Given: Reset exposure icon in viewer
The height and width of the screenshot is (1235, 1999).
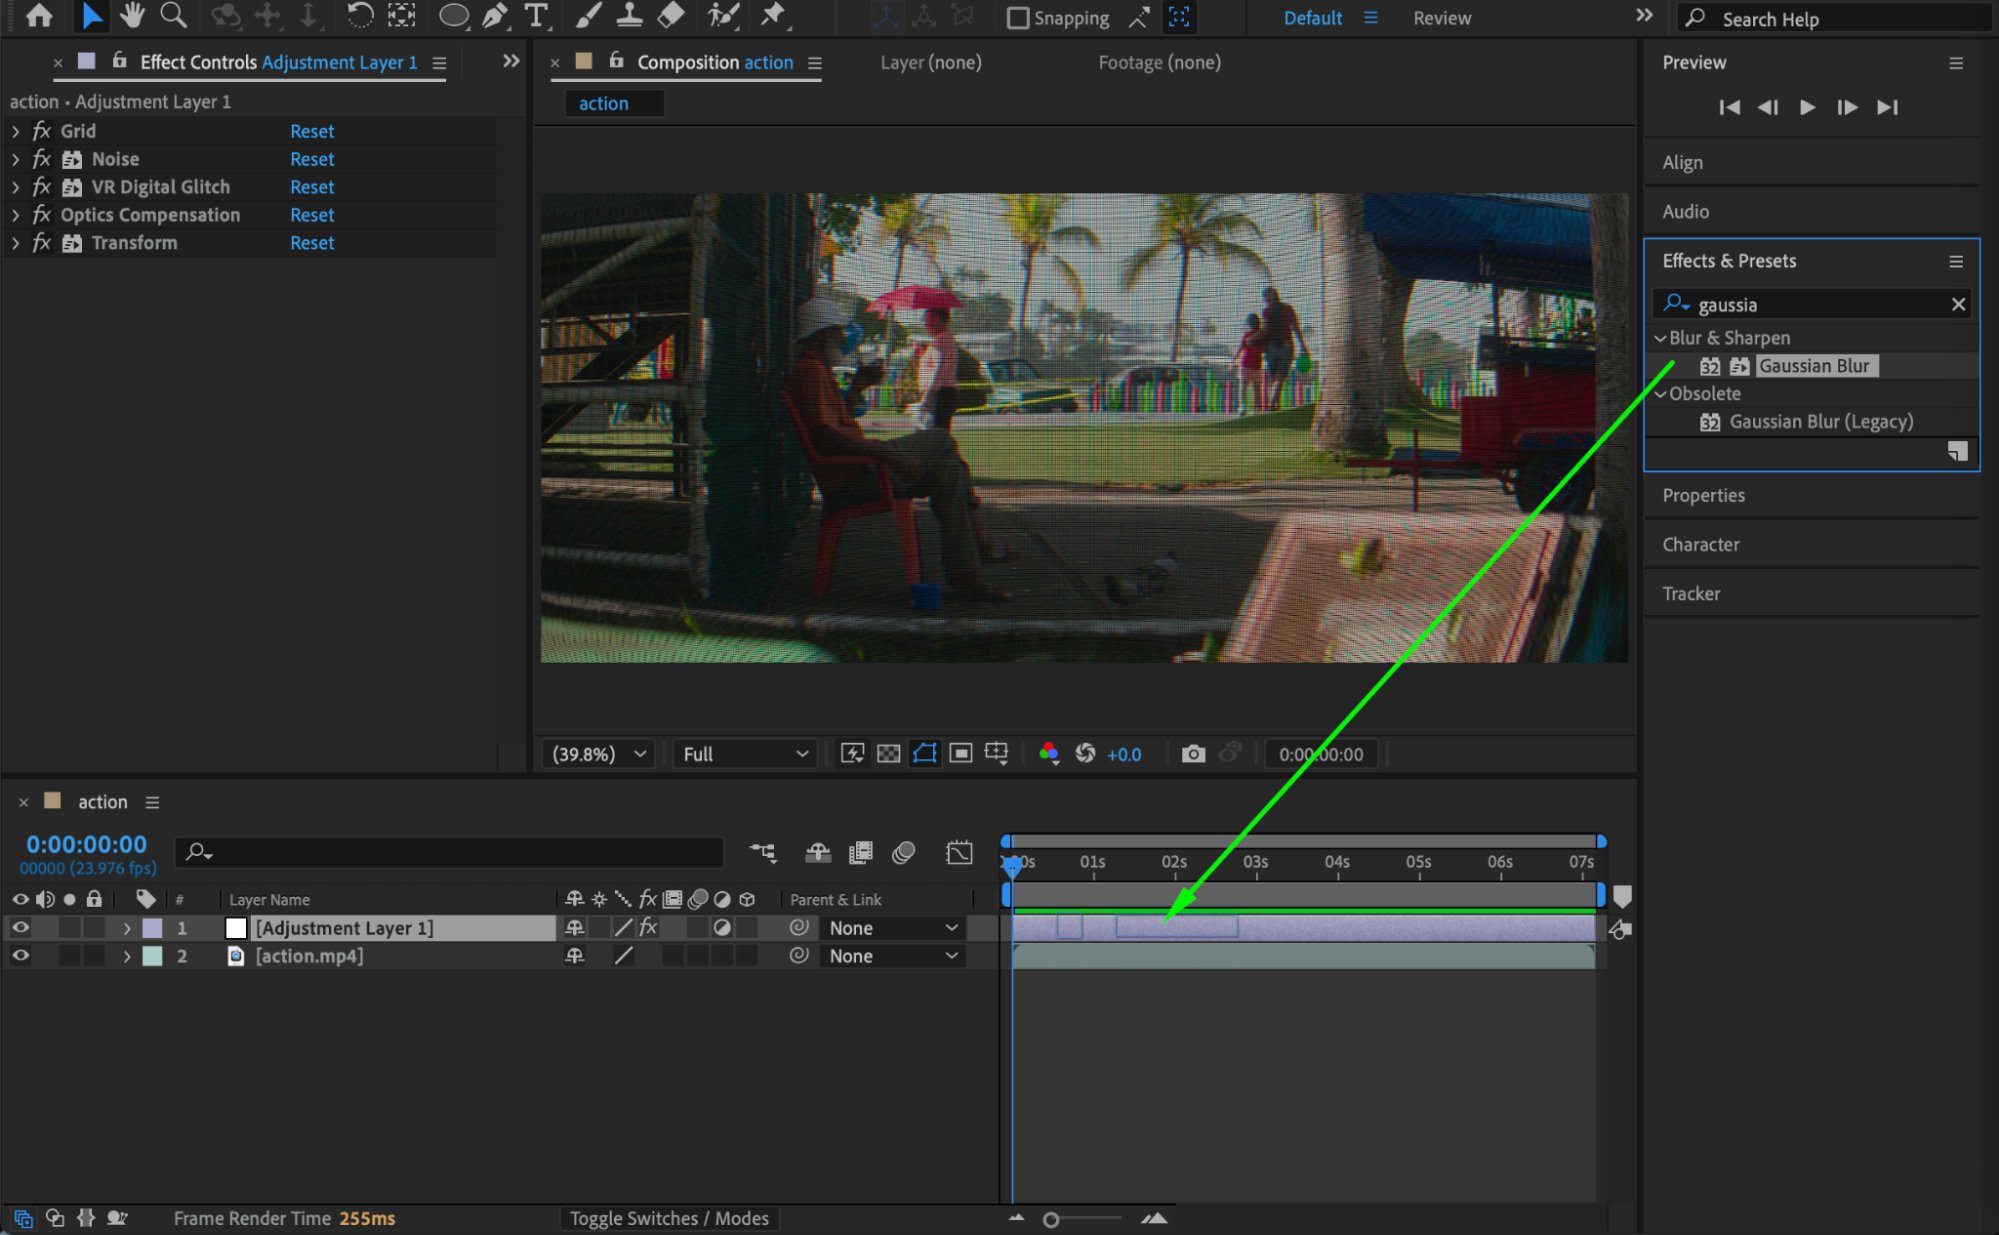Looking at the screenshot, I should click(1085, 754).
